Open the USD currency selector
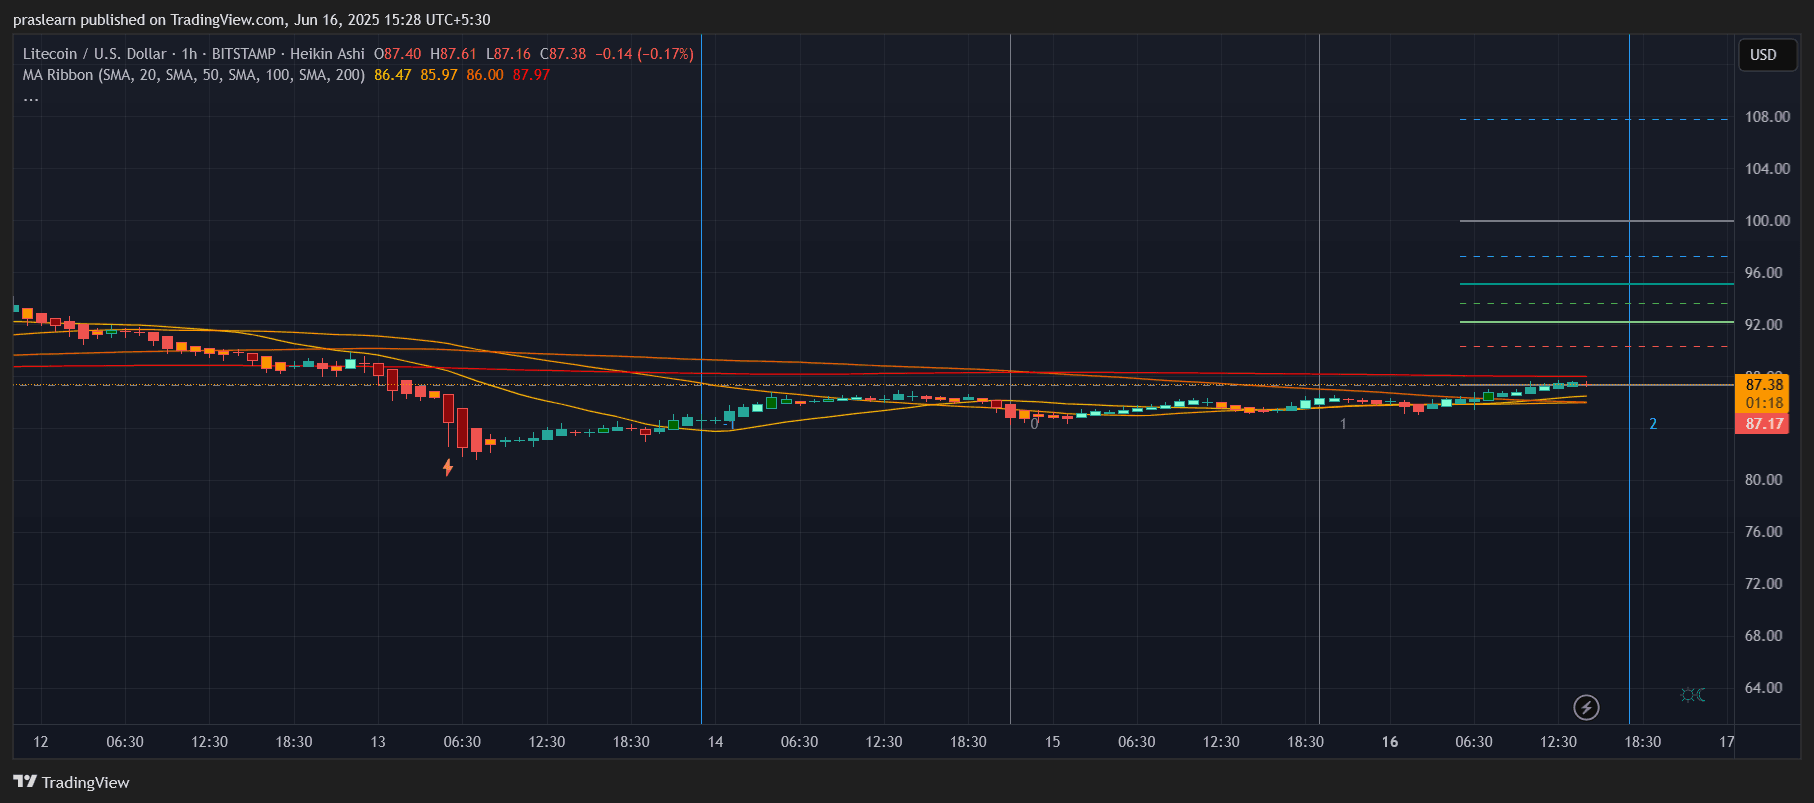 1763,55
